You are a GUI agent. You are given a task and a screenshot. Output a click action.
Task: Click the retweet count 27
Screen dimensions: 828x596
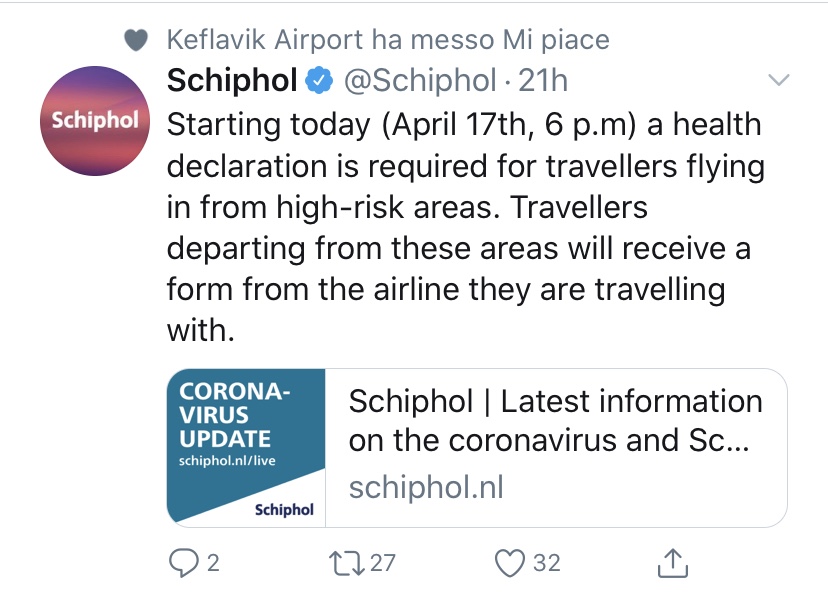(382, 563)
